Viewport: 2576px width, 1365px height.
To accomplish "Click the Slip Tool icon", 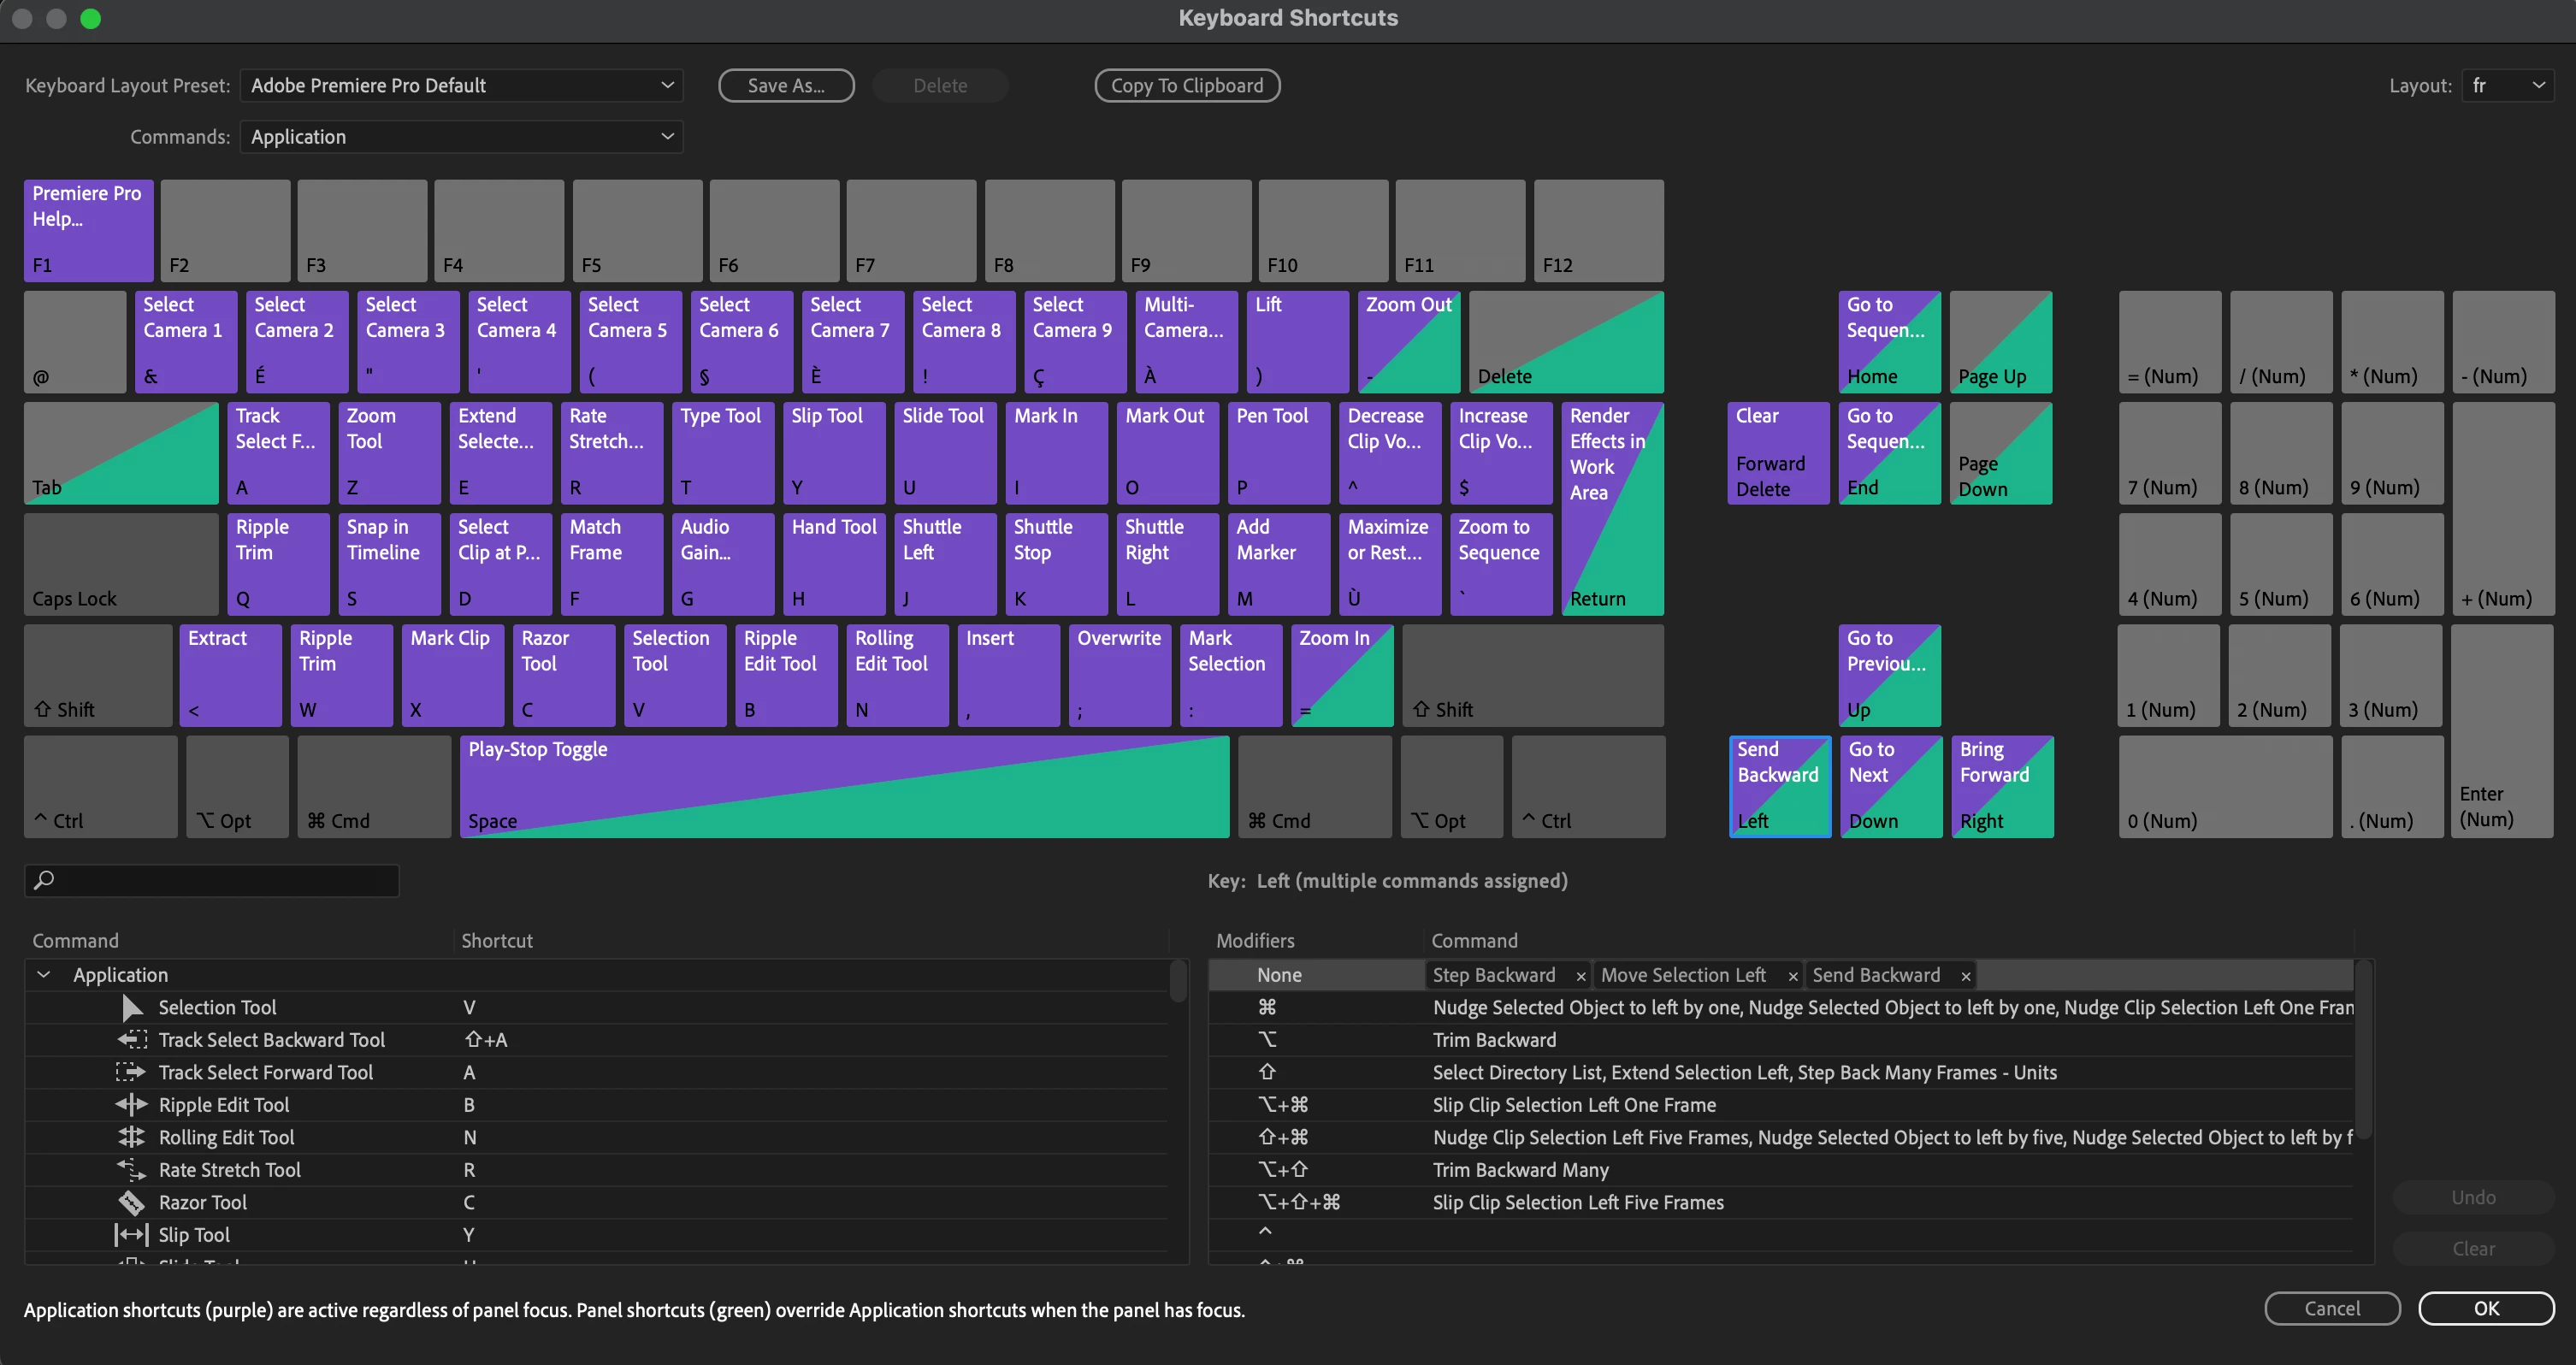I will (132, 1235).
